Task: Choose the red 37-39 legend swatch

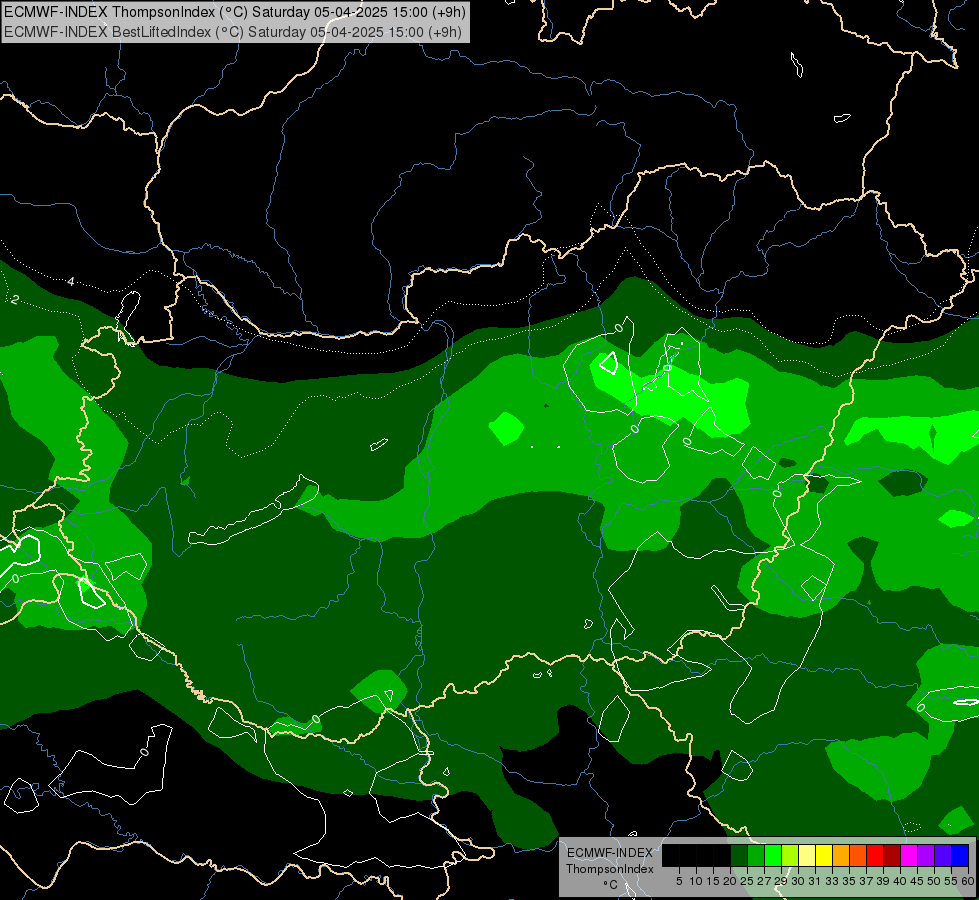Action: tap(875, 855)
